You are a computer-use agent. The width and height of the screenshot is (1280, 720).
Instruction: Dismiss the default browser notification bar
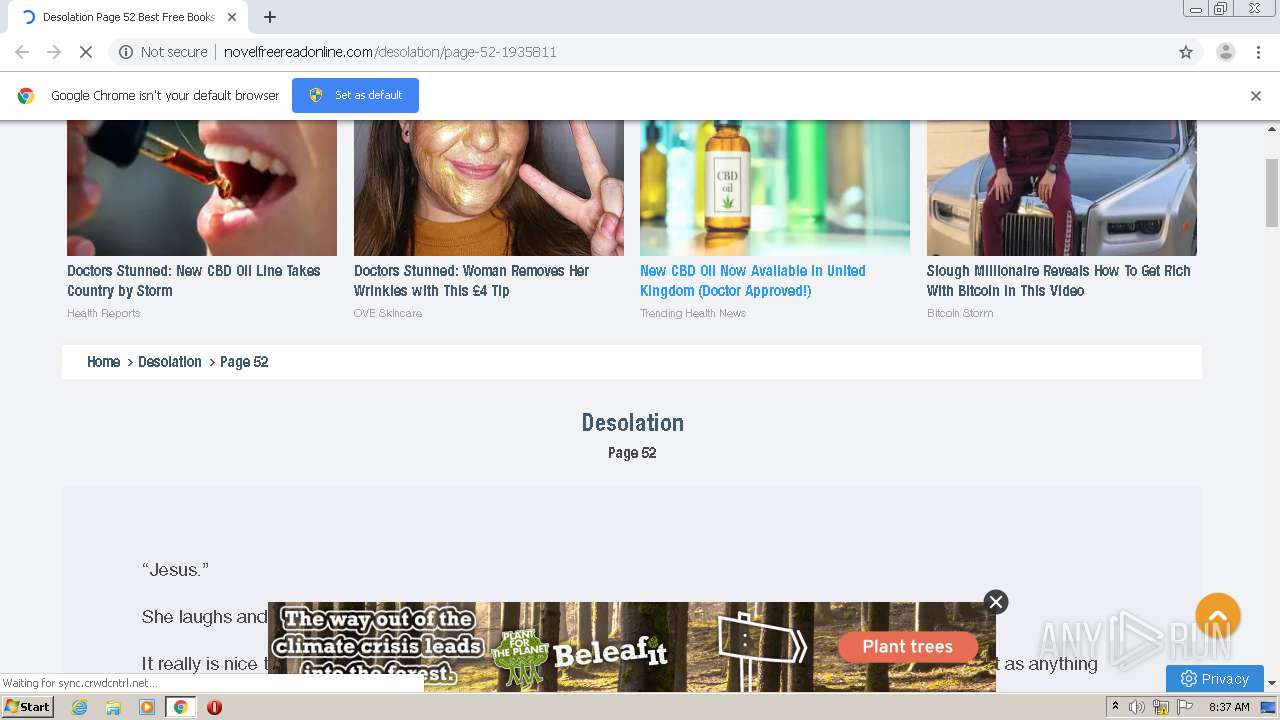[1256, 96]
